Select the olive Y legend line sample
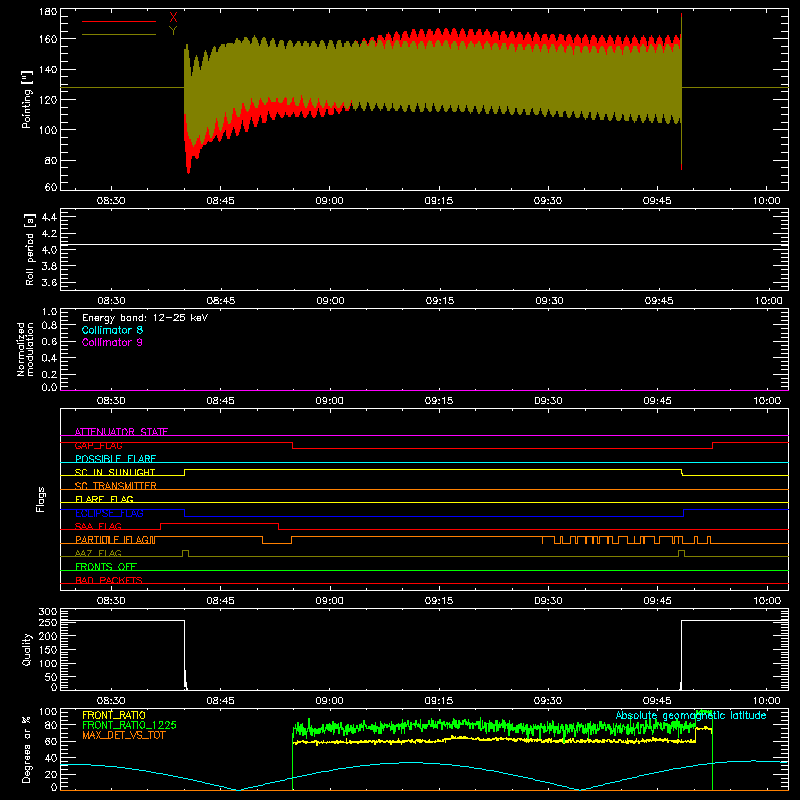This screenshot has height=800, width=800. point(119,34)
